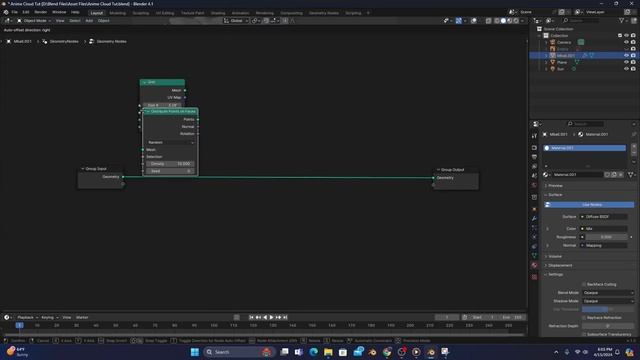Hide Plane in viewport via eye icon
This screenshot has height=360, width=640.
(627, 62)
